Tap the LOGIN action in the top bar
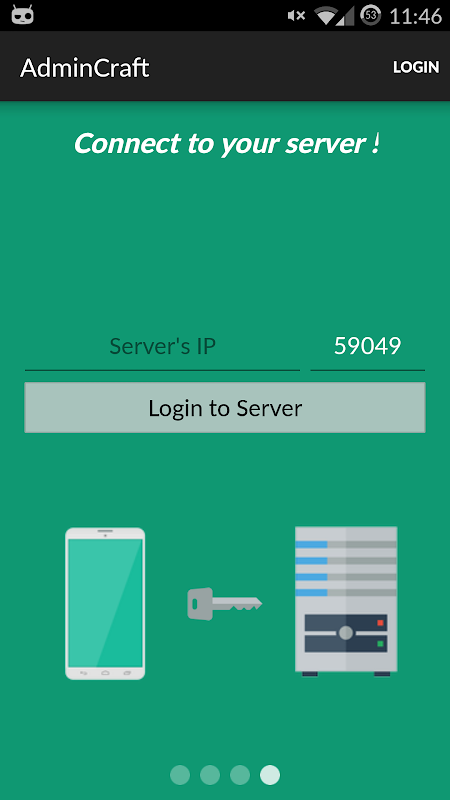The width and height of the screenshot is (450, 800). [416, 67]
